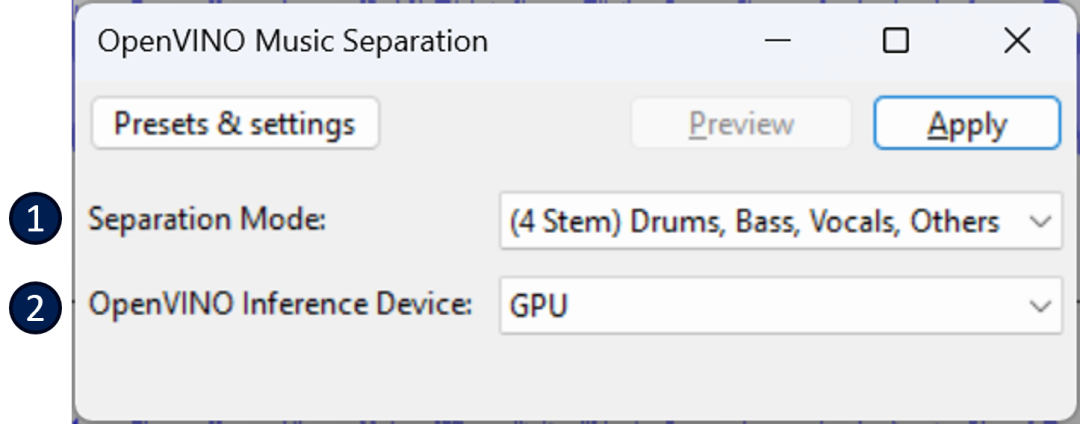The height and width of the screenshot is (424, 1080).
Task: Select the '(4 Stem) Drums, Bass, Vocals, Others' text
Action: pos(754,221)
